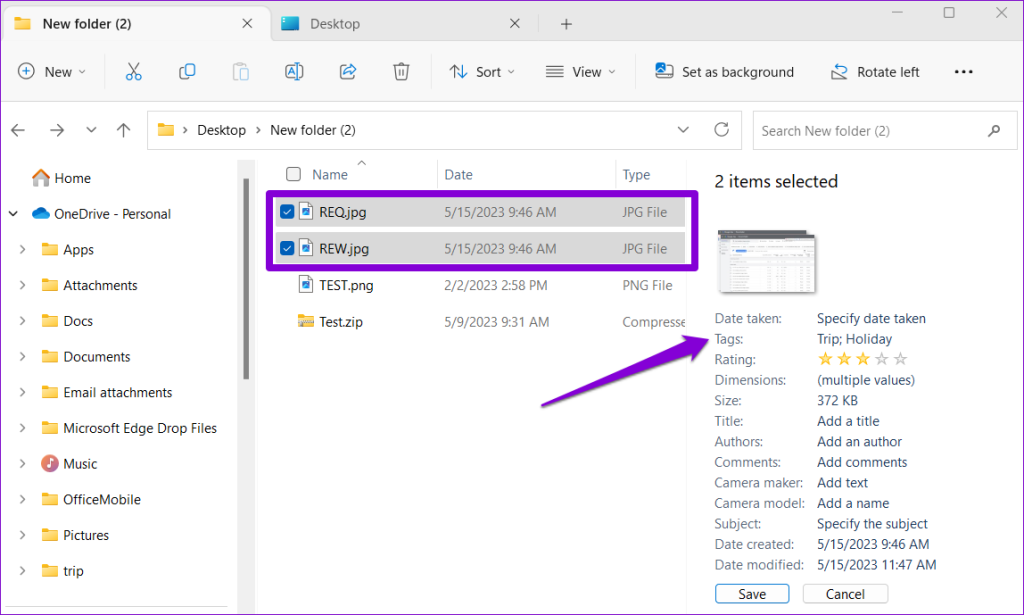
Task: Click the Rename icon in toolbar
Action: (294, 72)
